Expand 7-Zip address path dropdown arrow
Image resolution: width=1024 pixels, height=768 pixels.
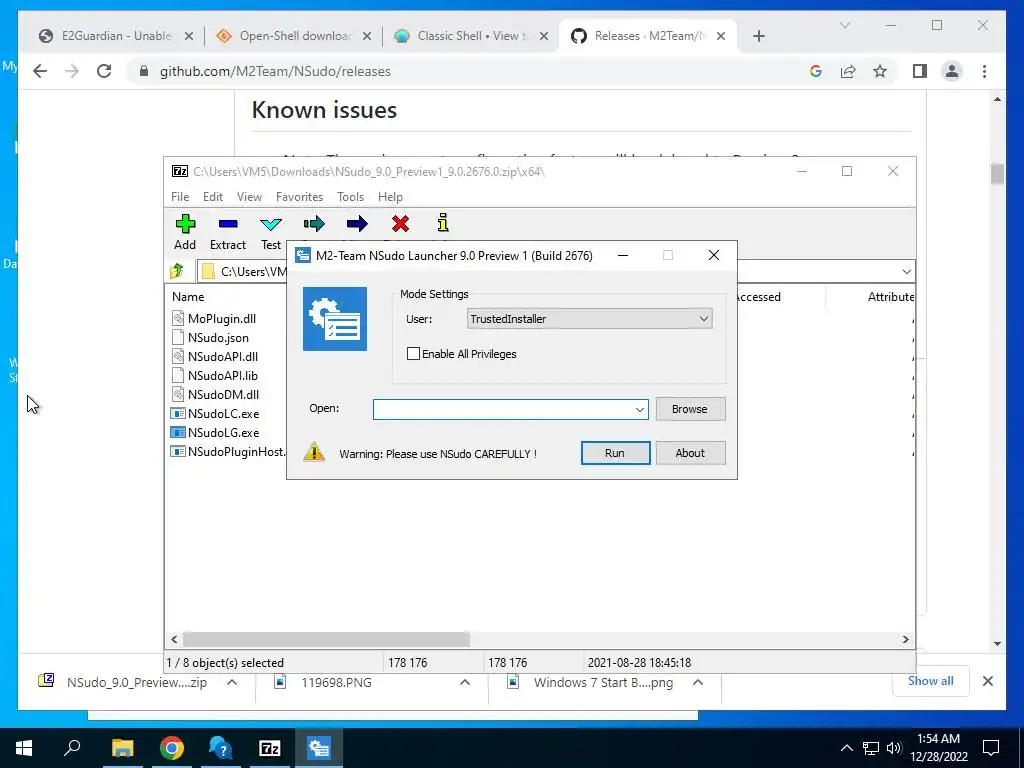click(906, 272)
